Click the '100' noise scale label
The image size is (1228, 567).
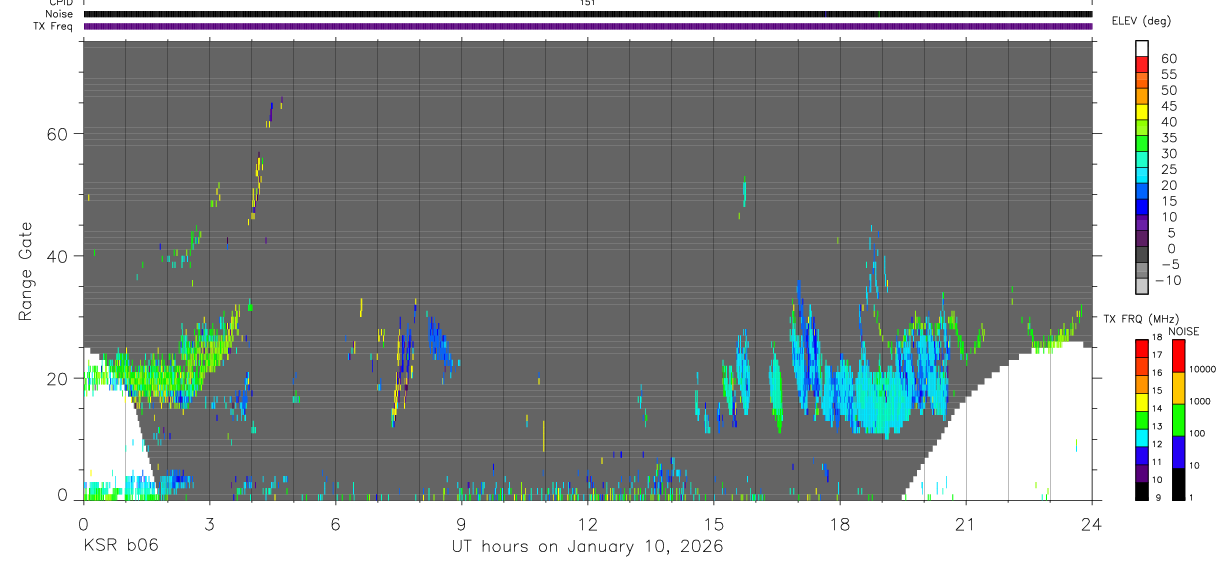1199,433
